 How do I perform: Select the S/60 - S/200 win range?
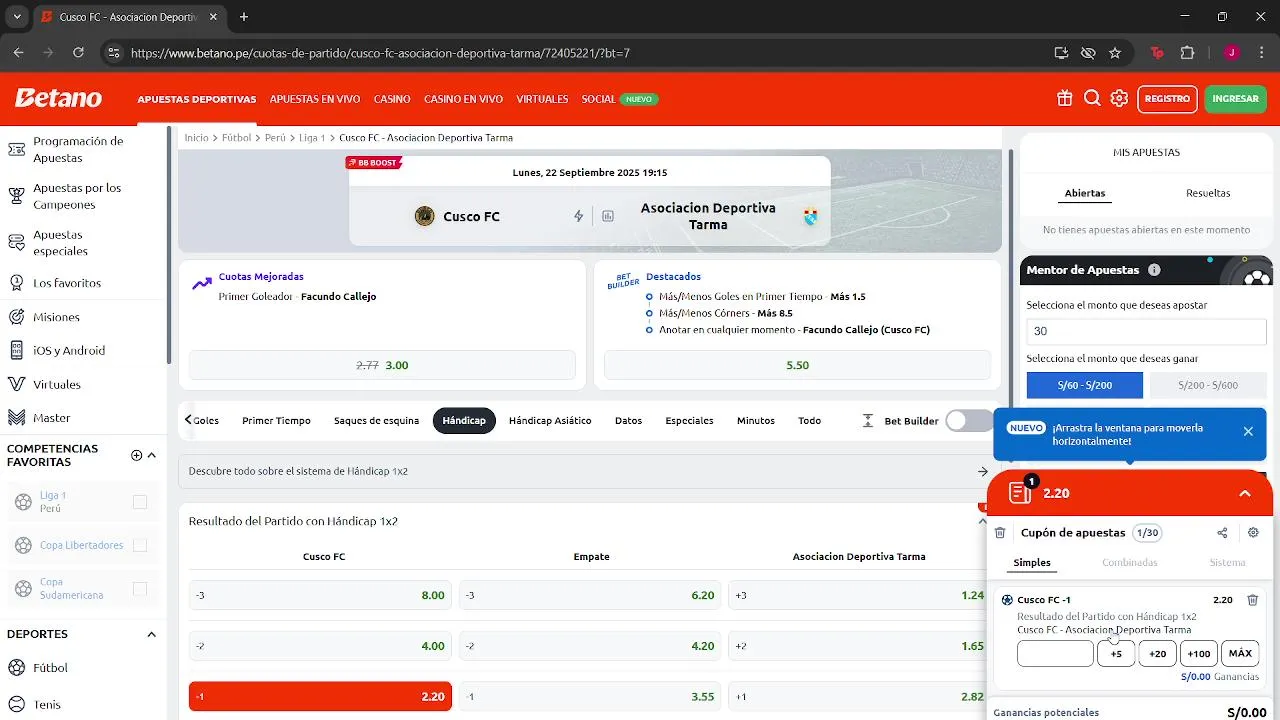[x=1085, y=385]
